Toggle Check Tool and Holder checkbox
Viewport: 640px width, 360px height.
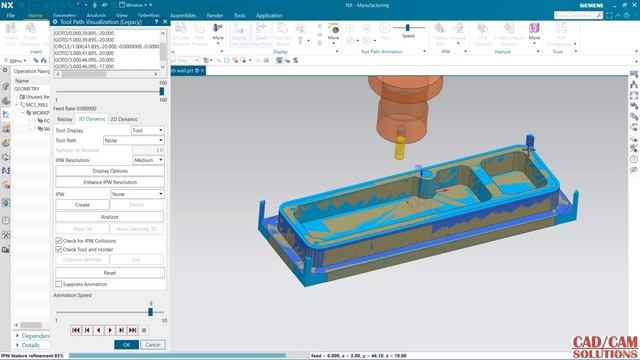pyautogui.click(x=59, y=249)
